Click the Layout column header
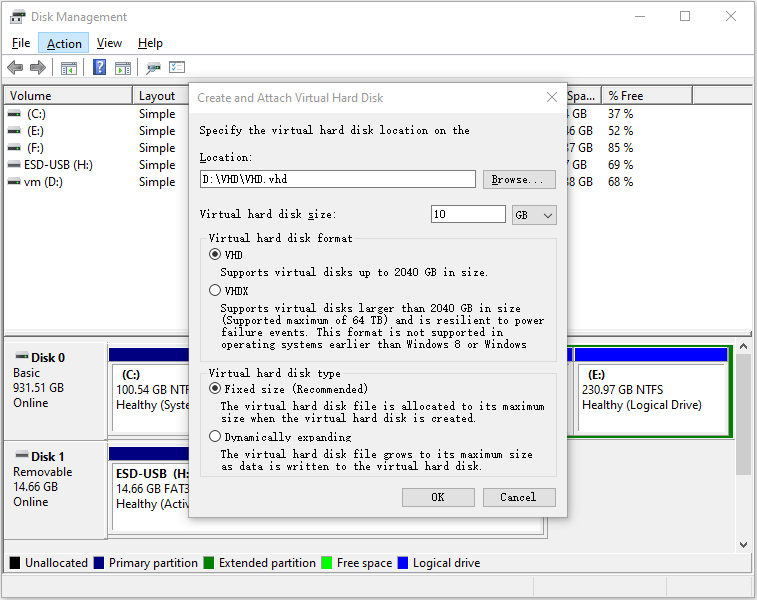This screenshot has width=757, height=600. pyautogui.click(x=161, y=96)
